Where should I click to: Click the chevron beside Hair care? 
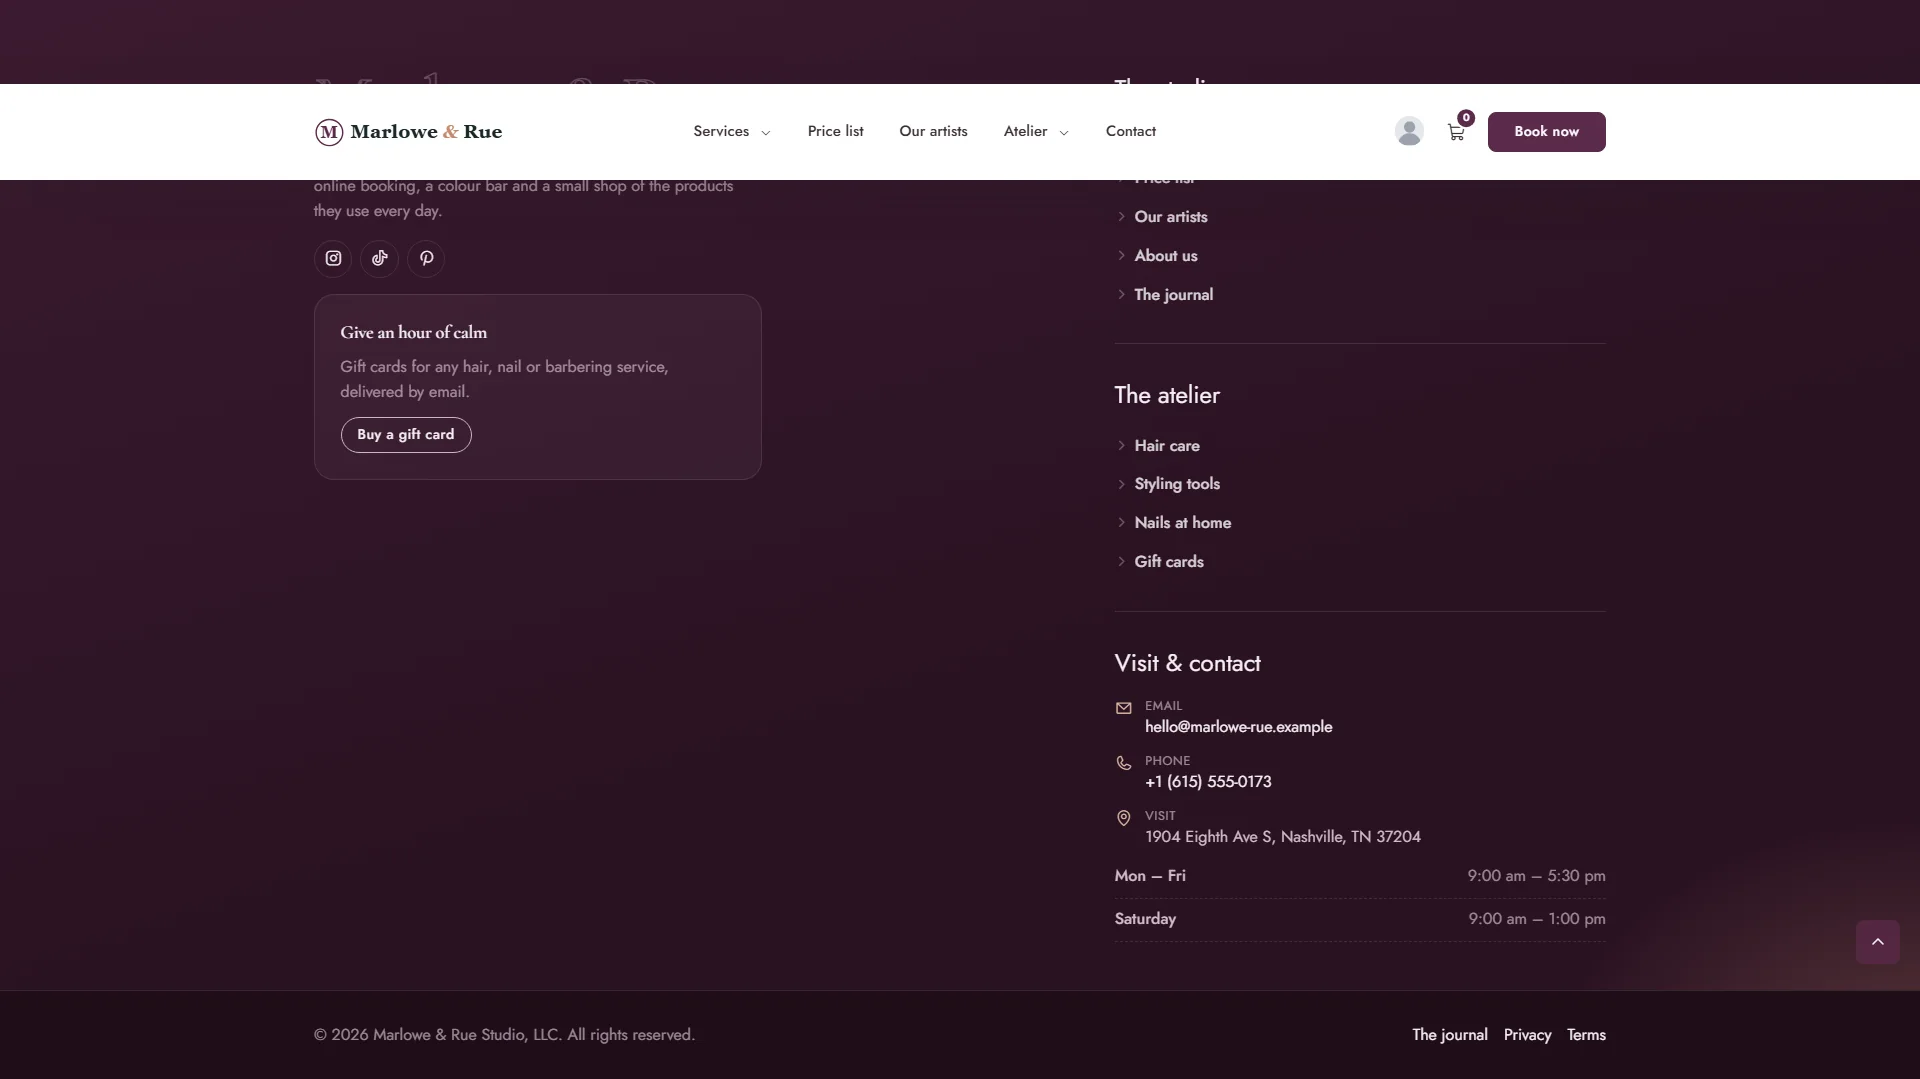[x=1121, y=446]
